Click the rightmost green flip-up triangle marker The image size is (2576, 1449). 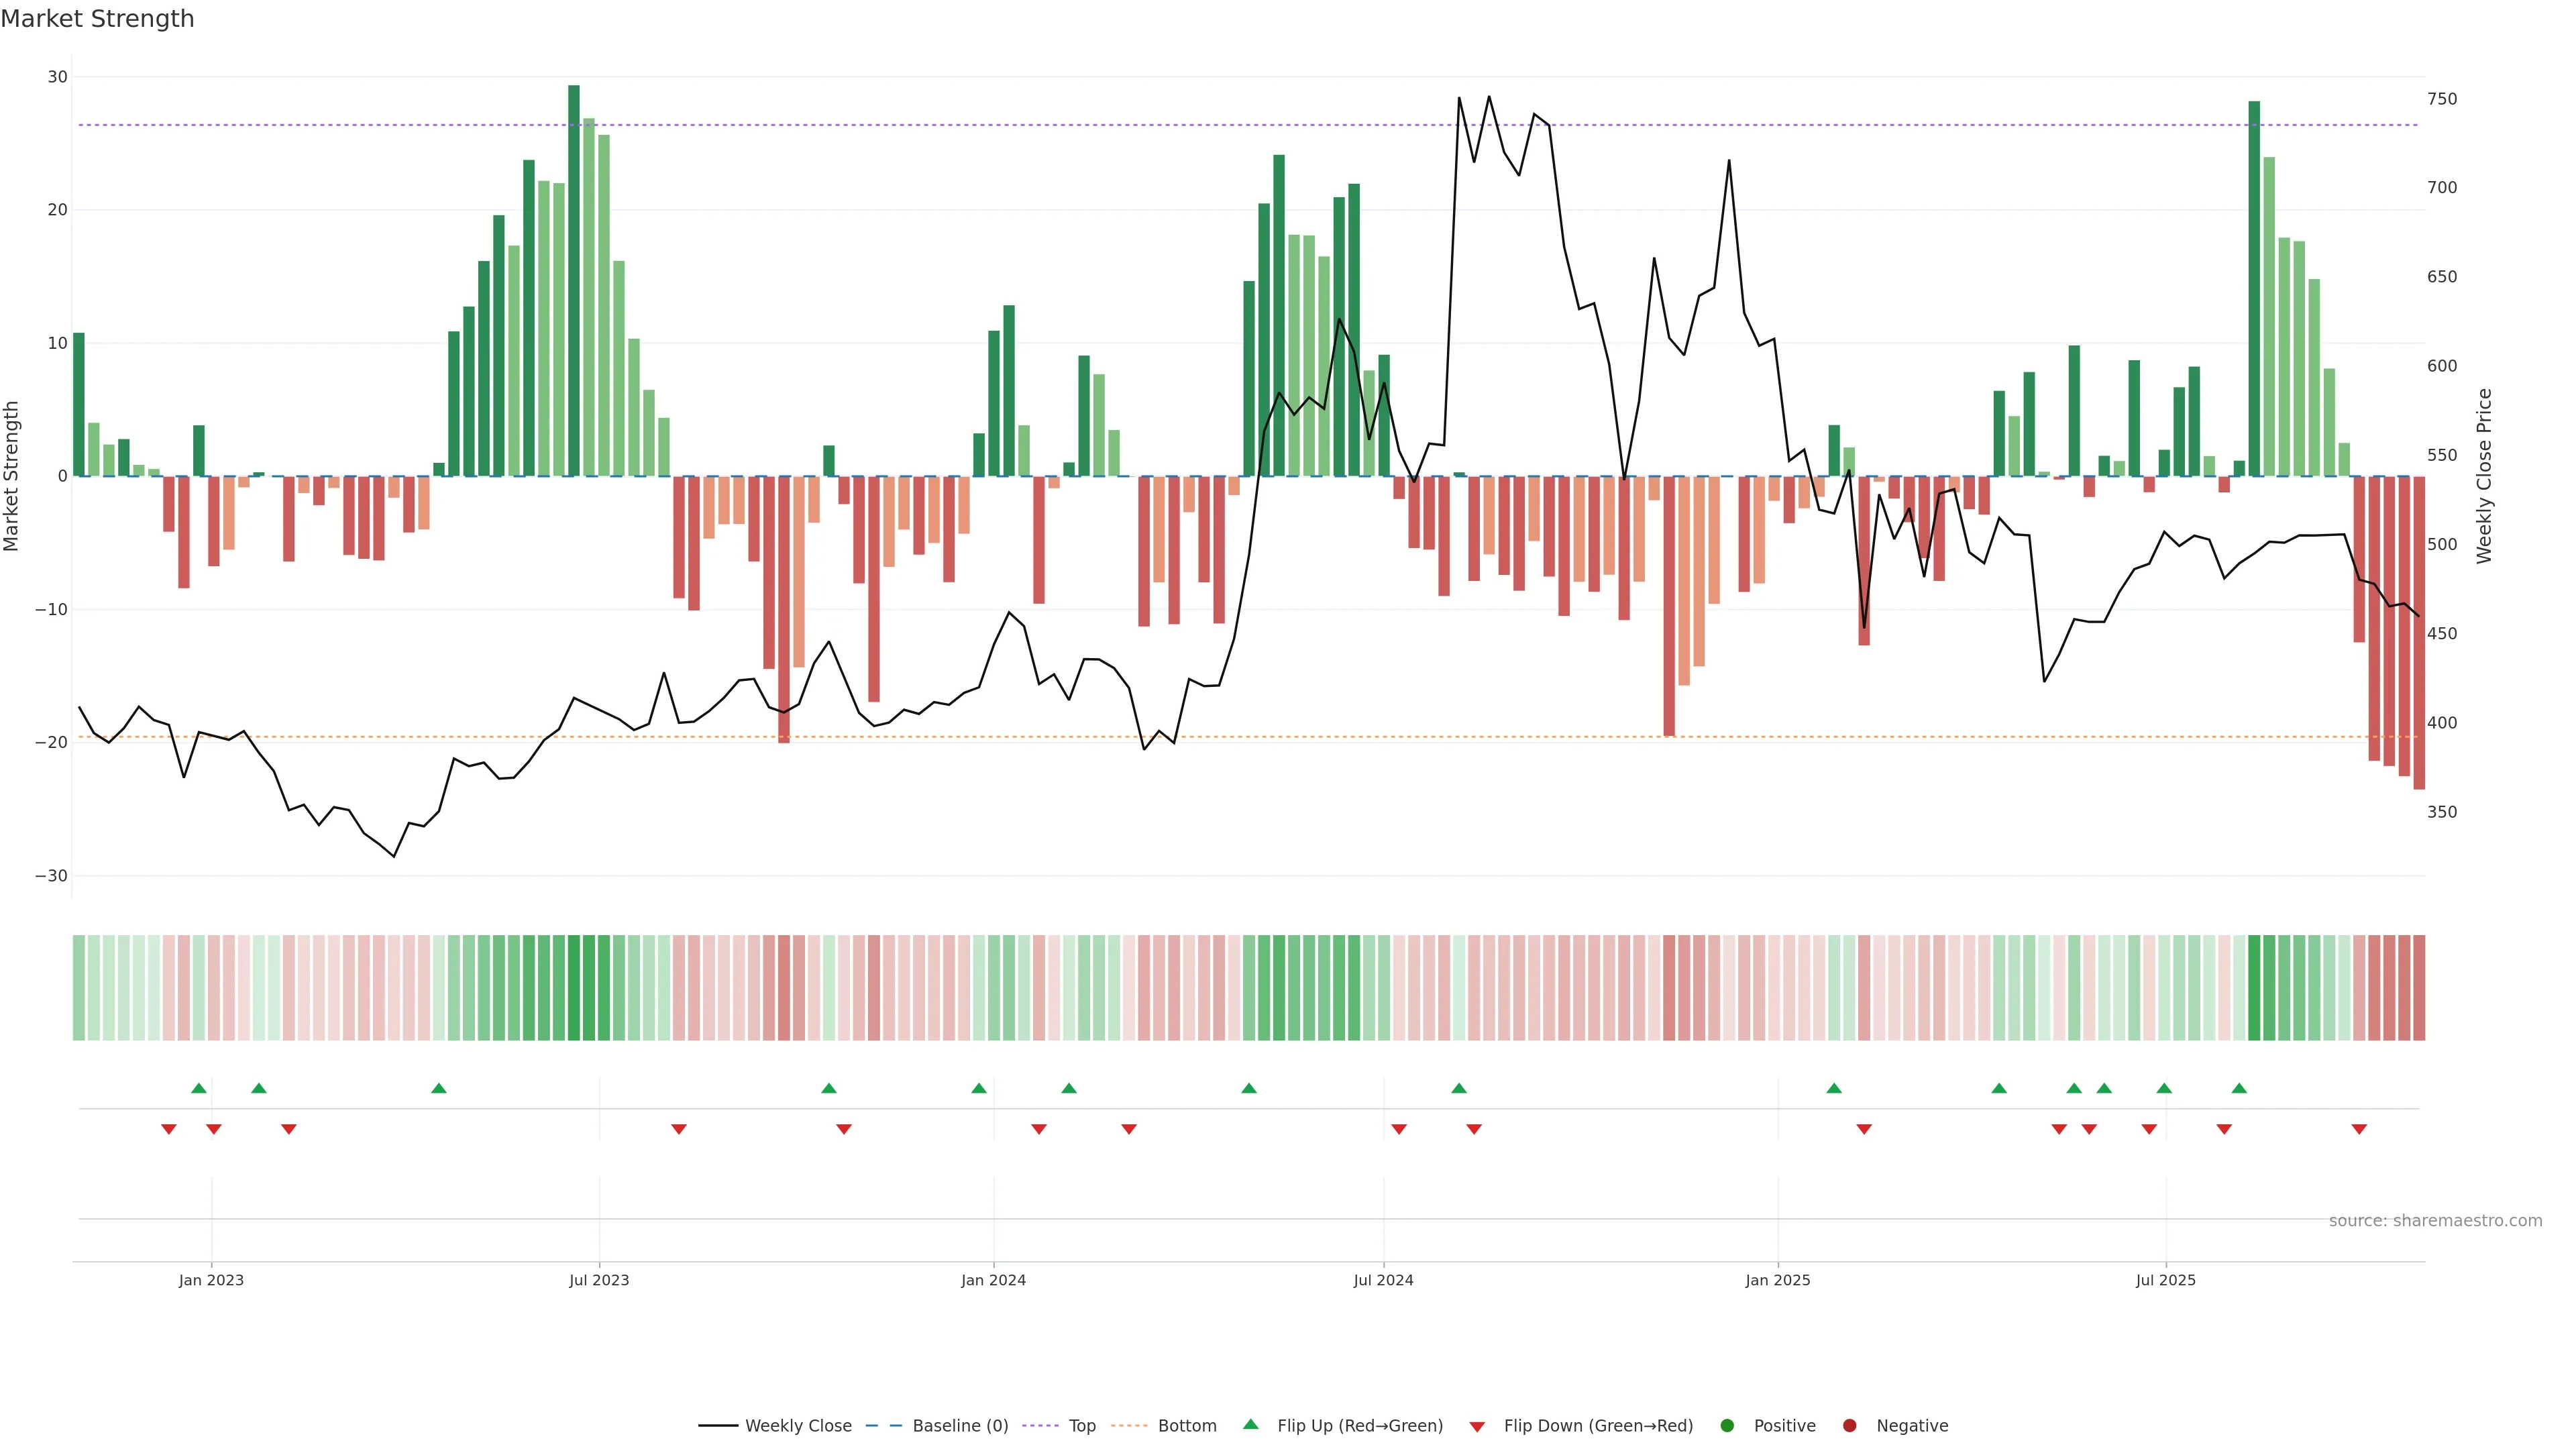[2239, 1088]
